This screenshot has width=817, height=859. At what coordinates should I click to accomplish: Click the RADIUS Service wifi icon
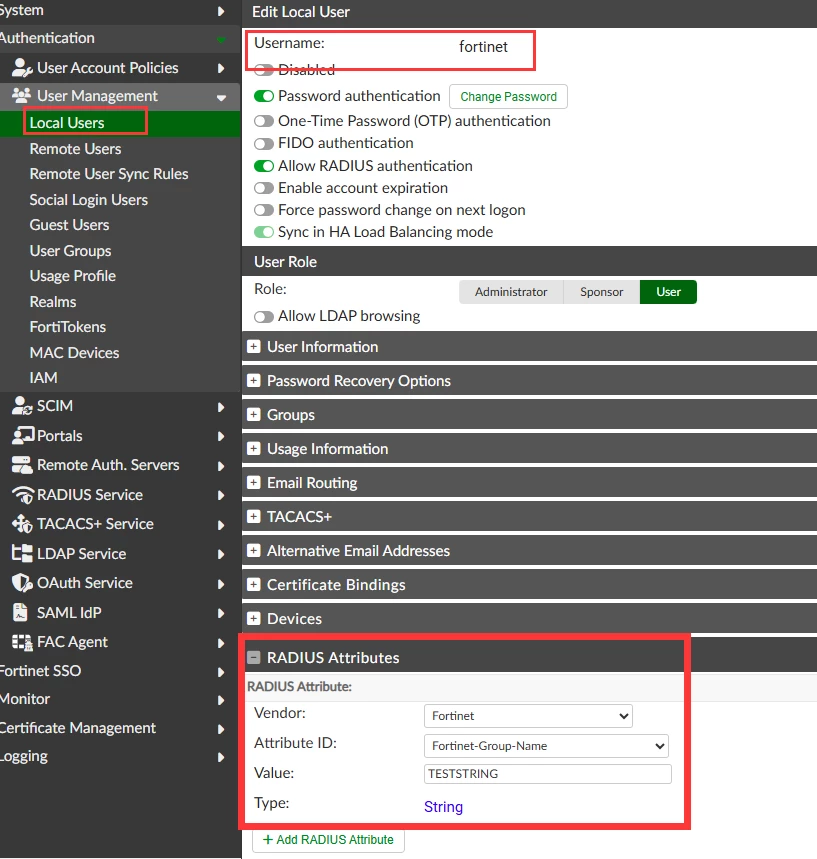pyautogui.click(x=23, y=495)
